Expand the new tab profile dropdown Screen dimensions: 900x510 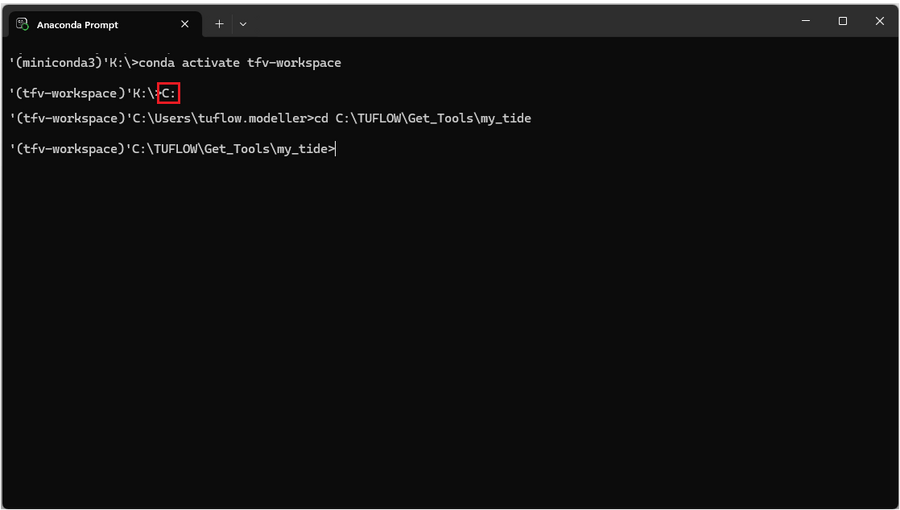(x=243, y=24)
